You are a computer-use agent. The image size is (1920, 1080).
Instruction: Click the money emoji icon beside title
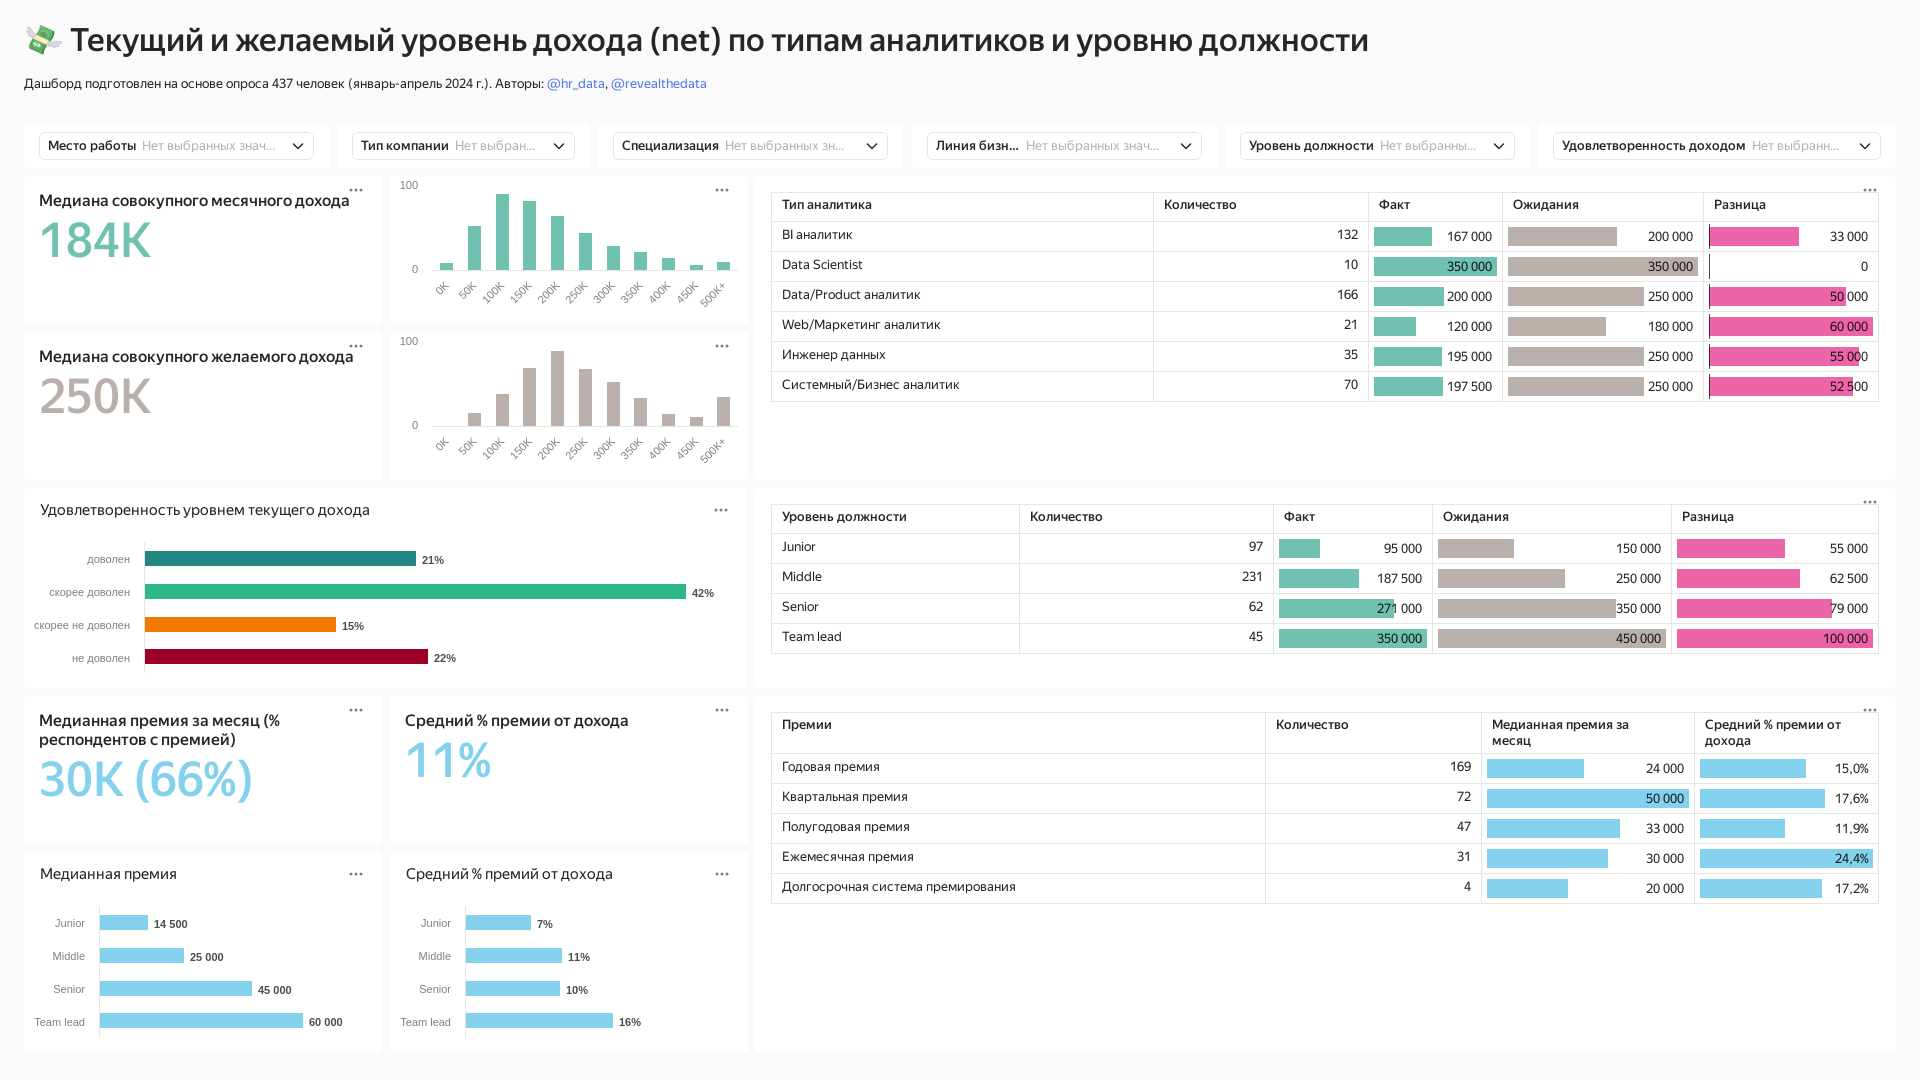click(43, 40)
